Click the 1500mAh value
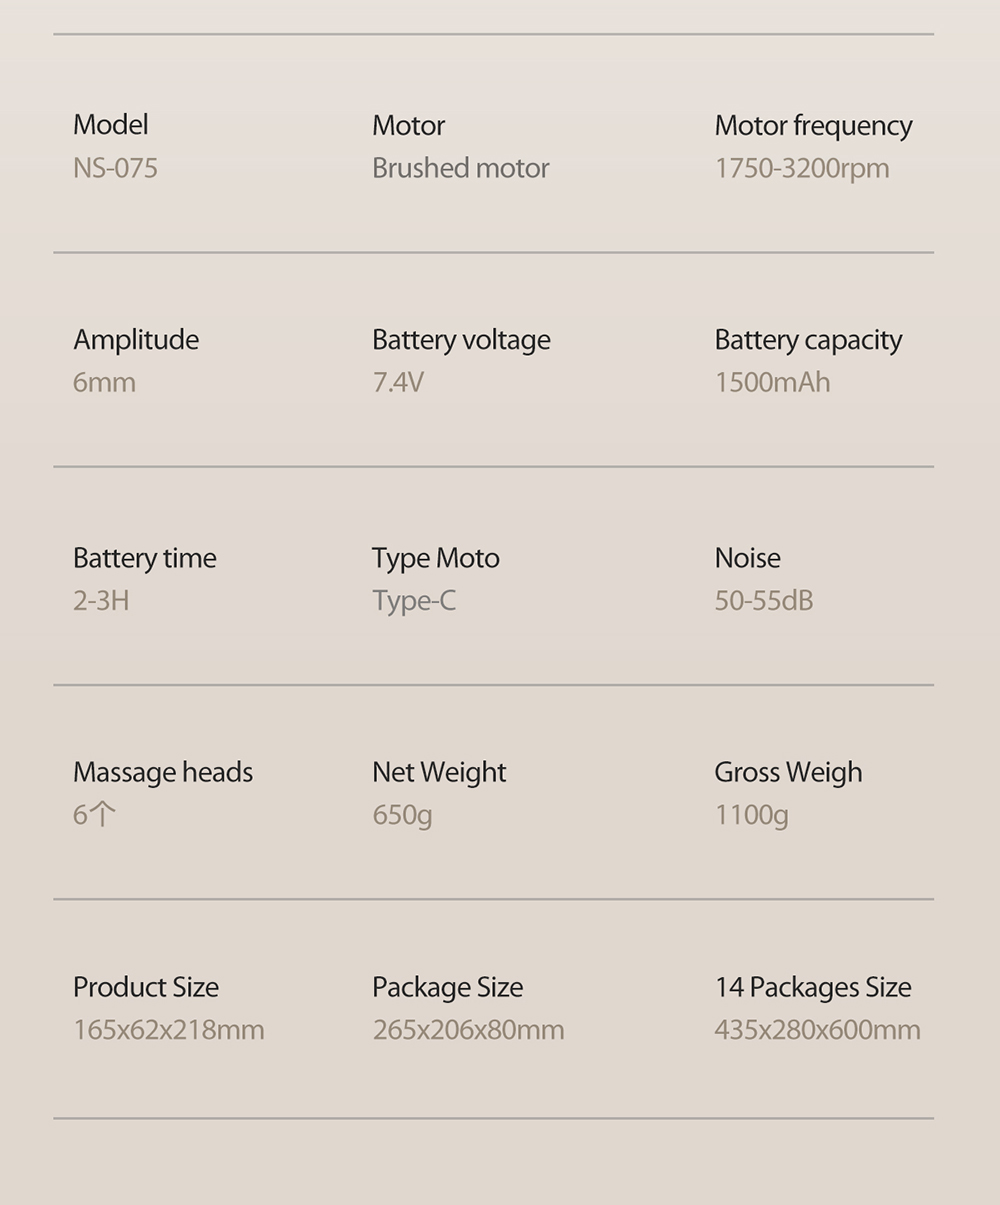Viewport: 1000px width, 1205px height. (x=772, y=383)
